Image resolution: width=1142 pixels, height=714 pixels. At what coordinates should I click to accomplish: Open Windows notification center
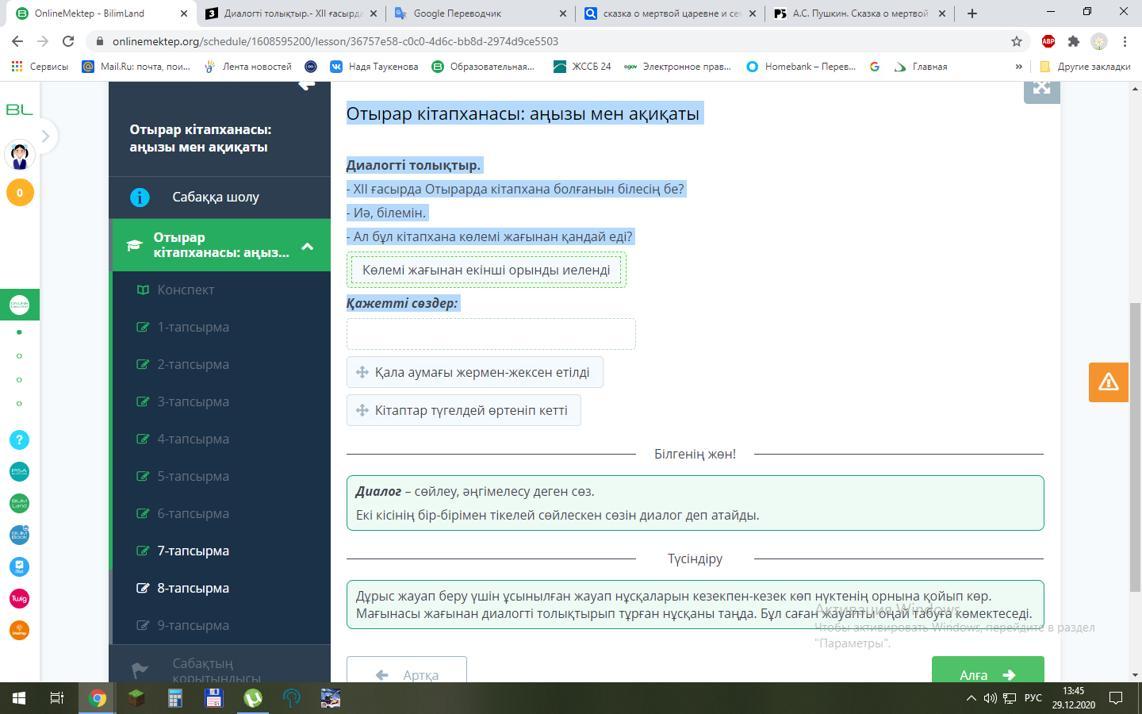point(1115,698)
